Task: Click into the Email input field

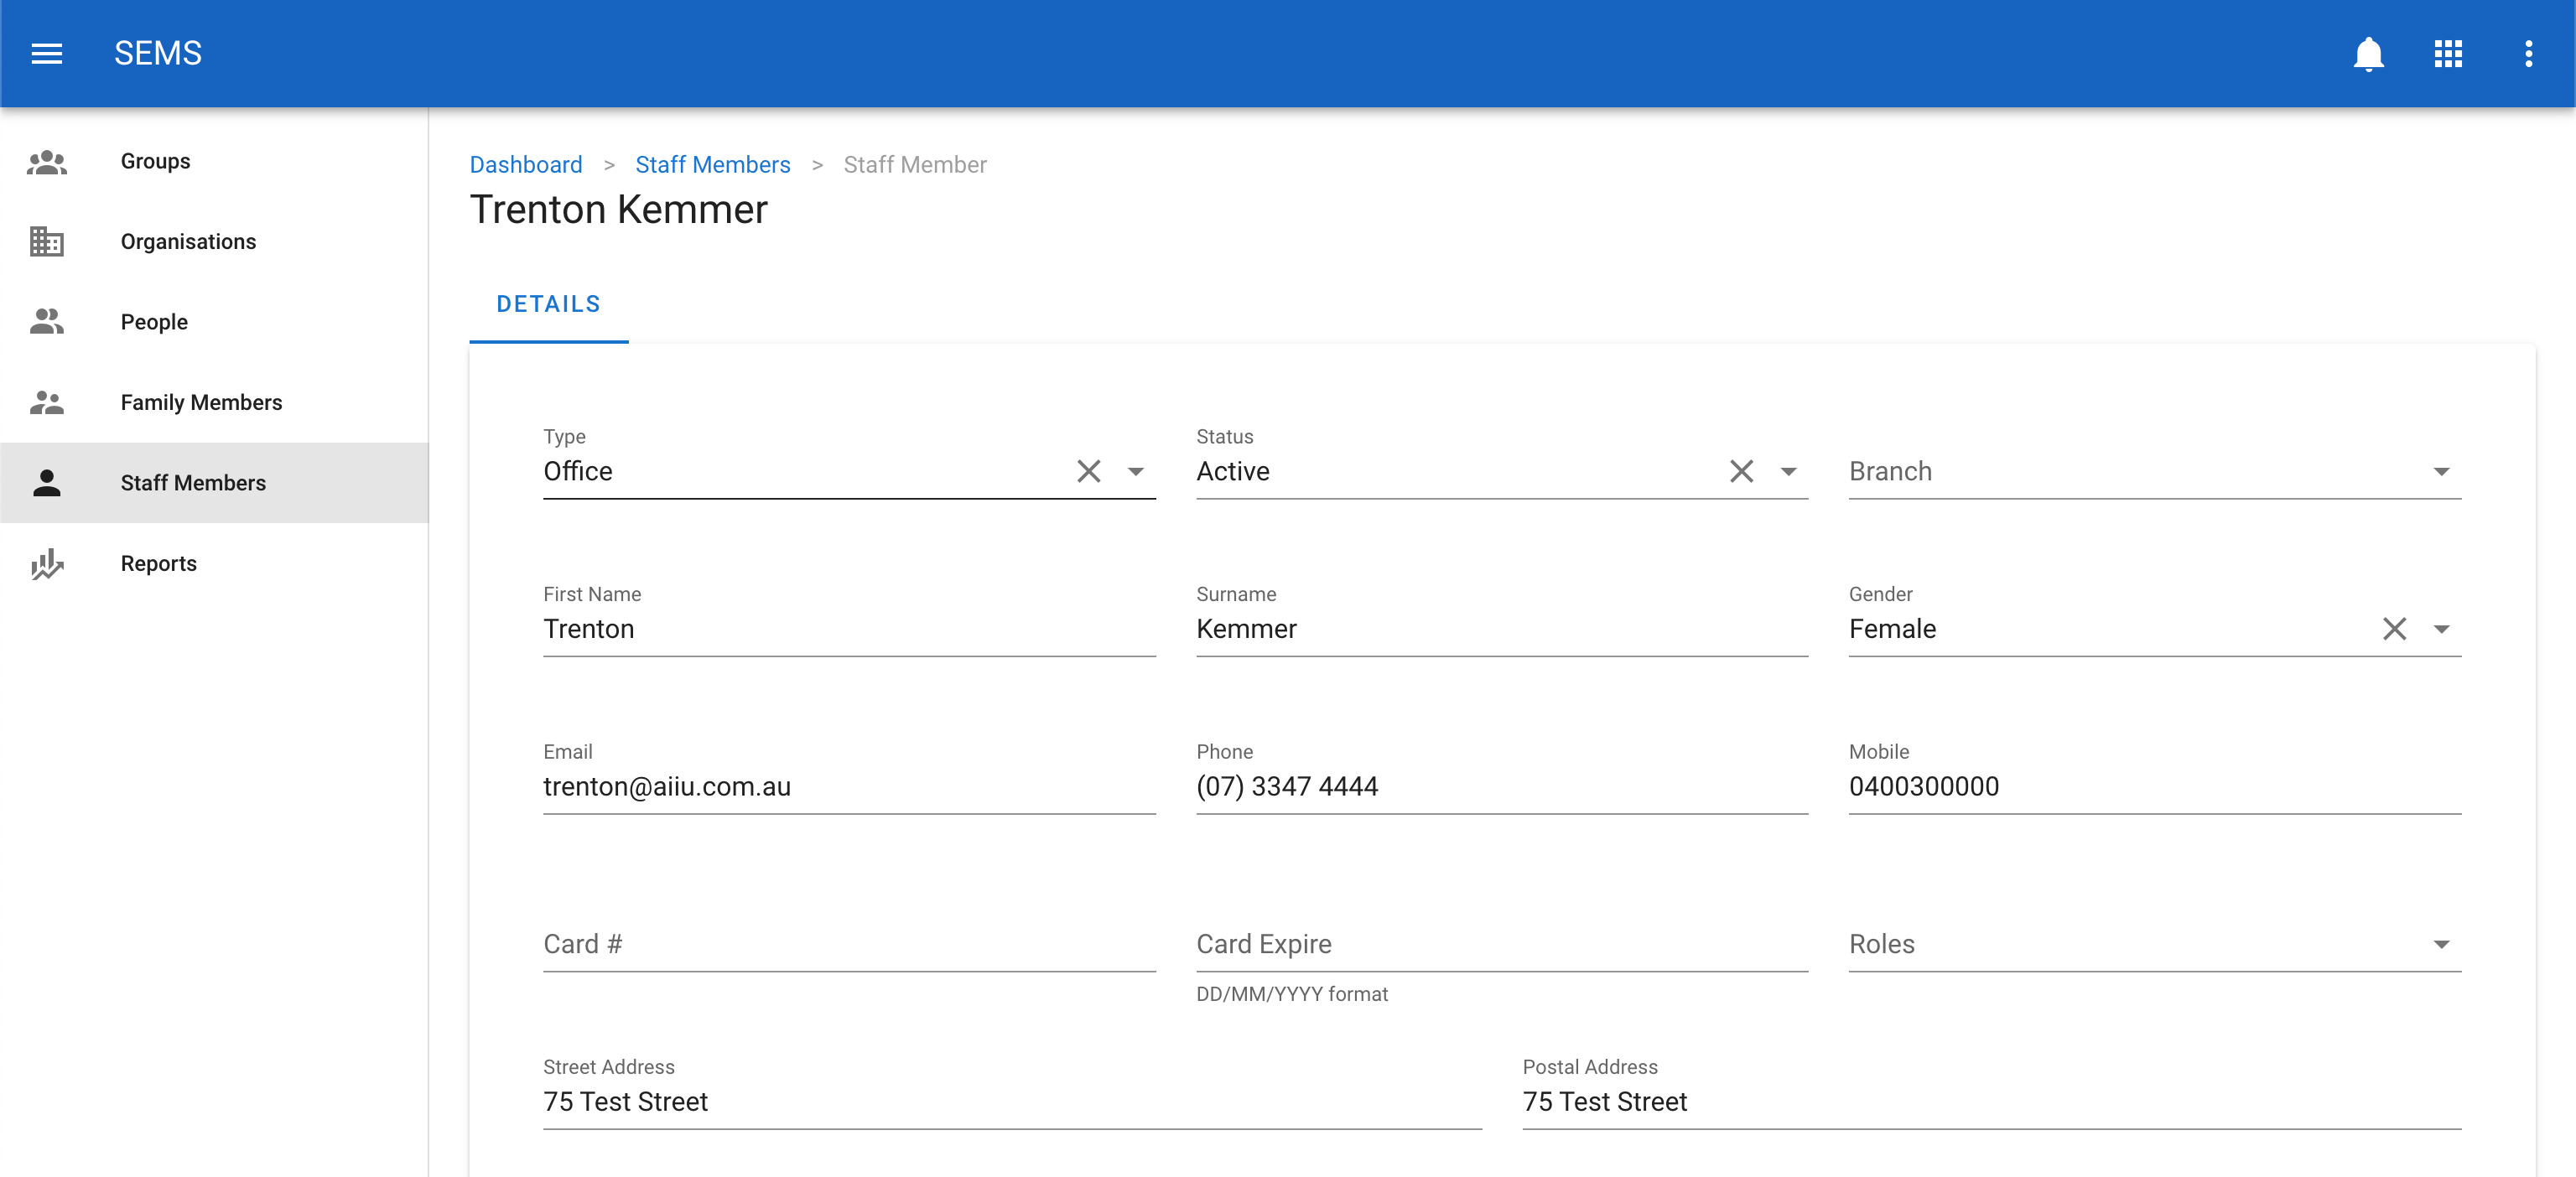Action: pos(848,786)
